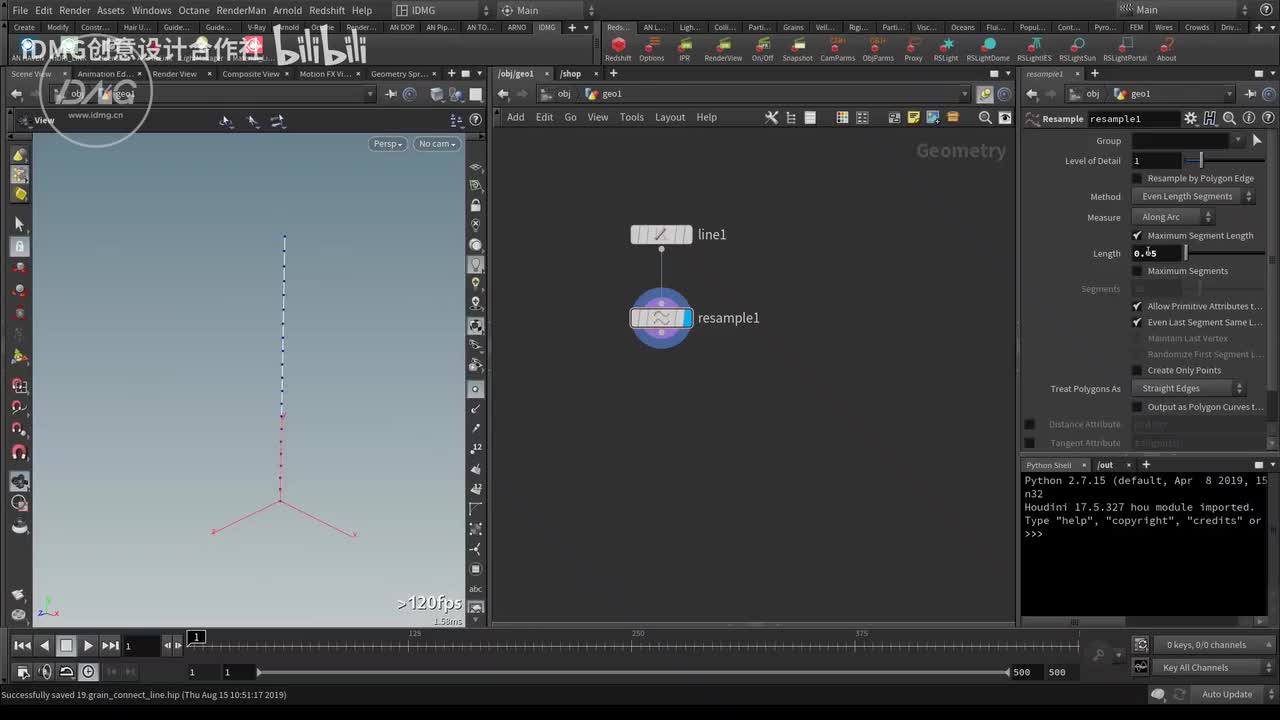1280x720 pixels.
Task: Open parameter pane info icon
Action: click(1248, 118)
